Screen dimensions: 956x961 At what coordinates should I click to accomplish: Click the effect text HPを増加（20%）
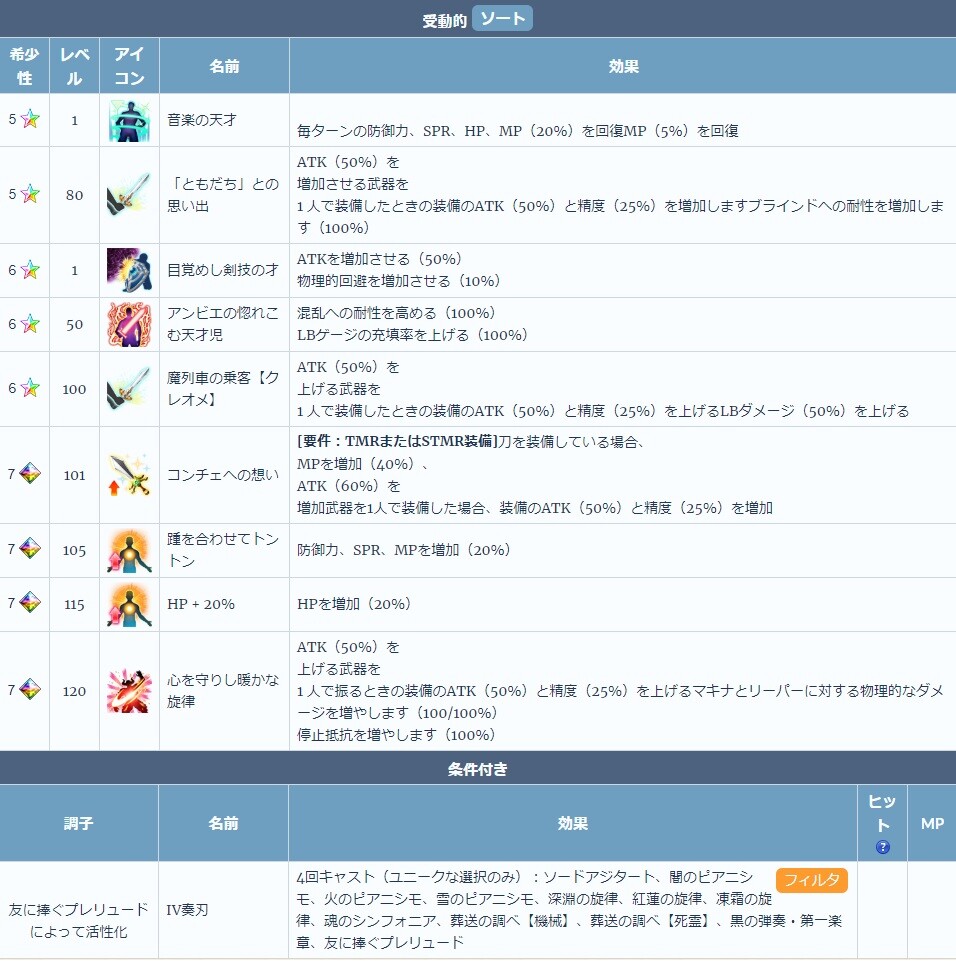pyautogui.click(x=354, y=604)
